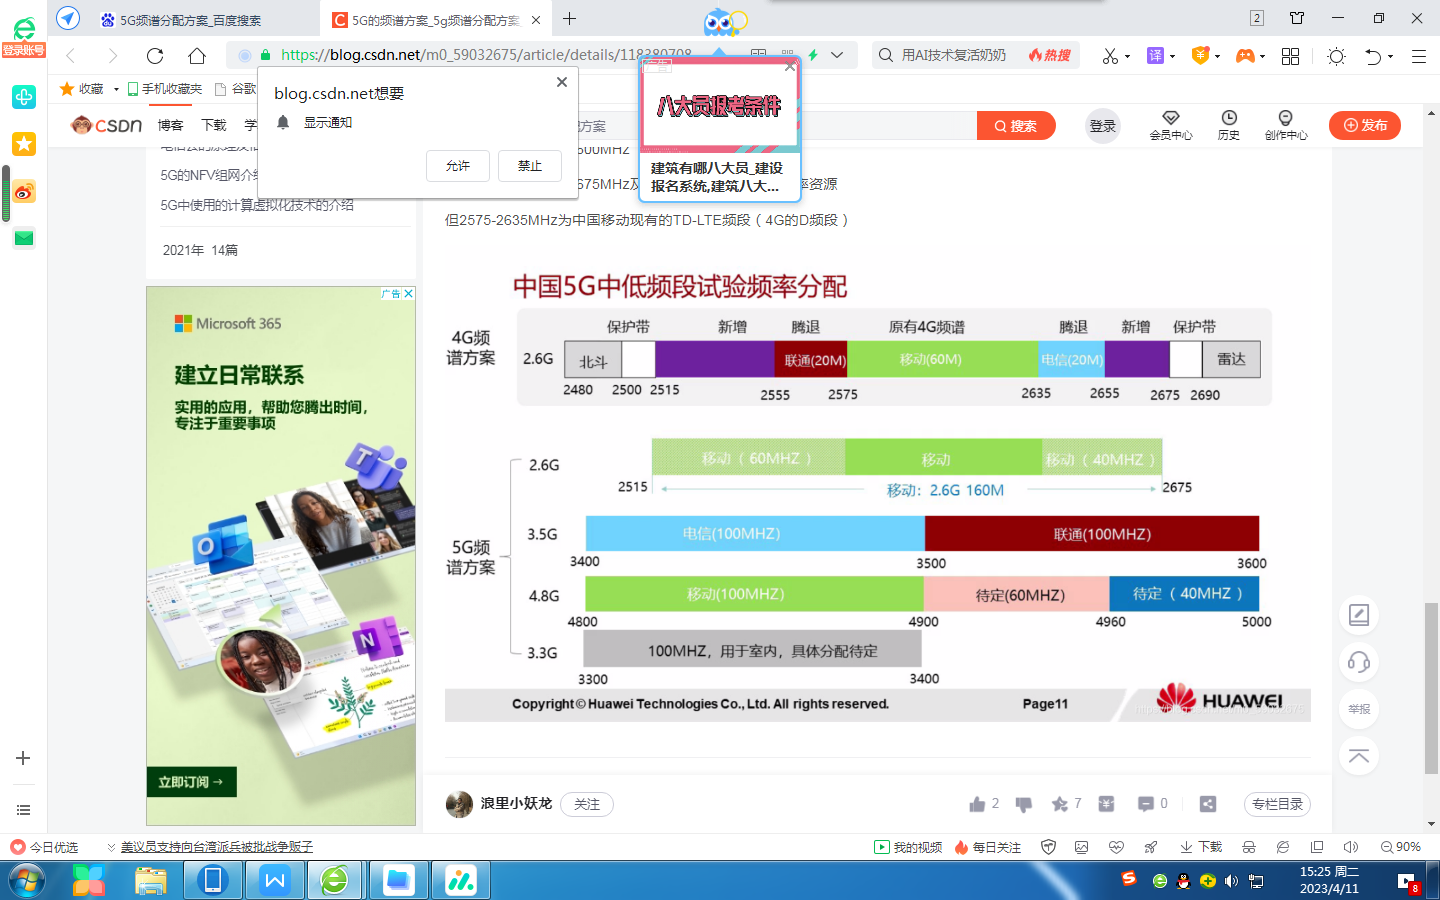Click the status bar shield security icon

point(1048,847)
